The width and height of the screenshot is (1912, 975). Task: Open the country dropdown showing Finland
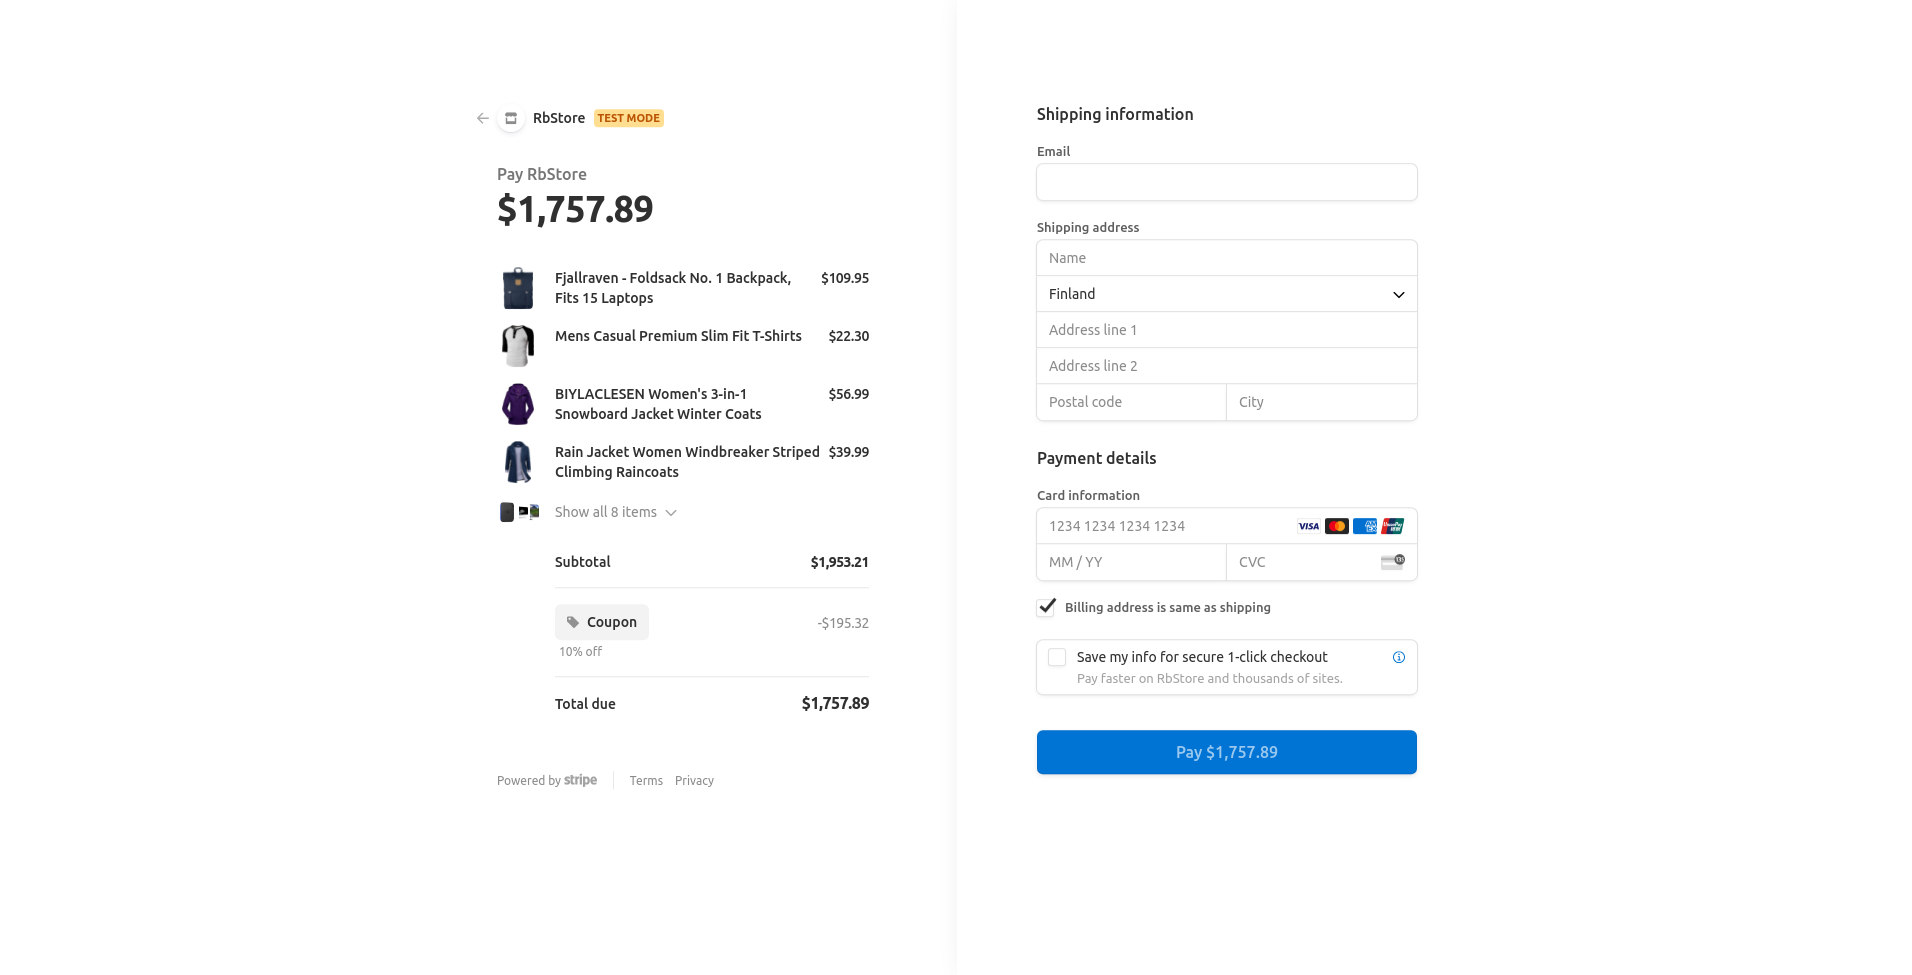(x=1226, y=293)
